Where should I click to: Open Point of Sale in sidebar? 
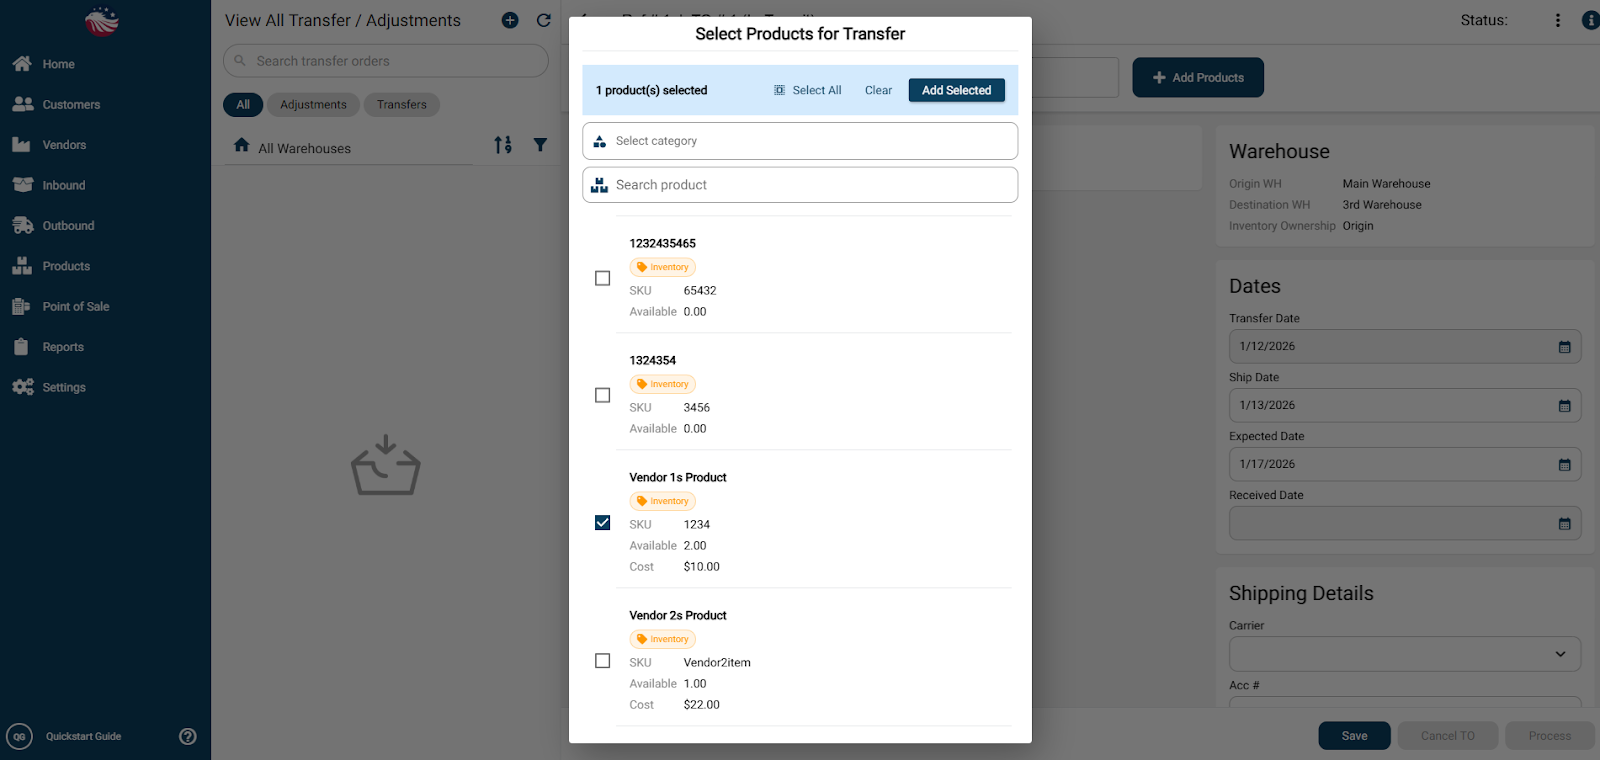76,307
